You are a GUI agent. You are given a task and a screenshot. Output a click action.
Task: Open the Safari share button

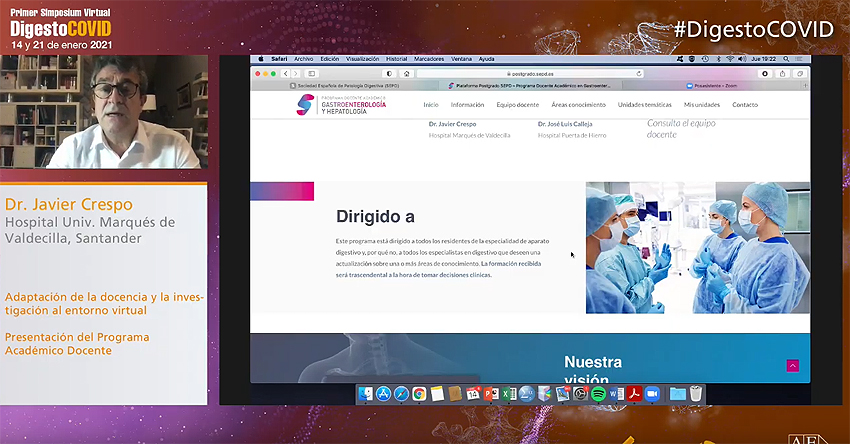(782, 74)
